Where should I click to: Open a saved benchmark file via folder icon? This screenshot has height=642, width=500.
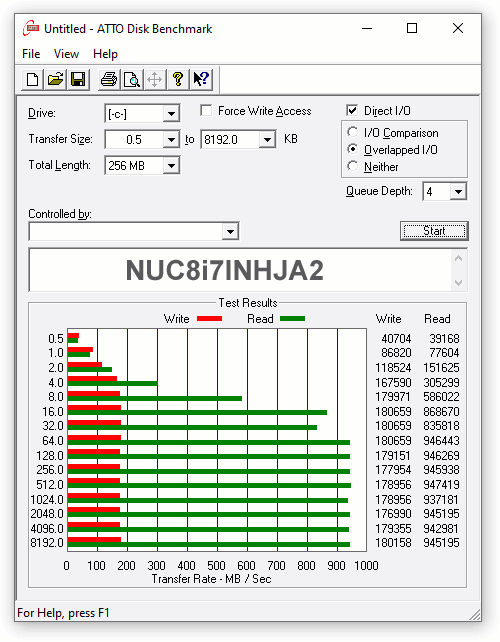tap(55, 79)
